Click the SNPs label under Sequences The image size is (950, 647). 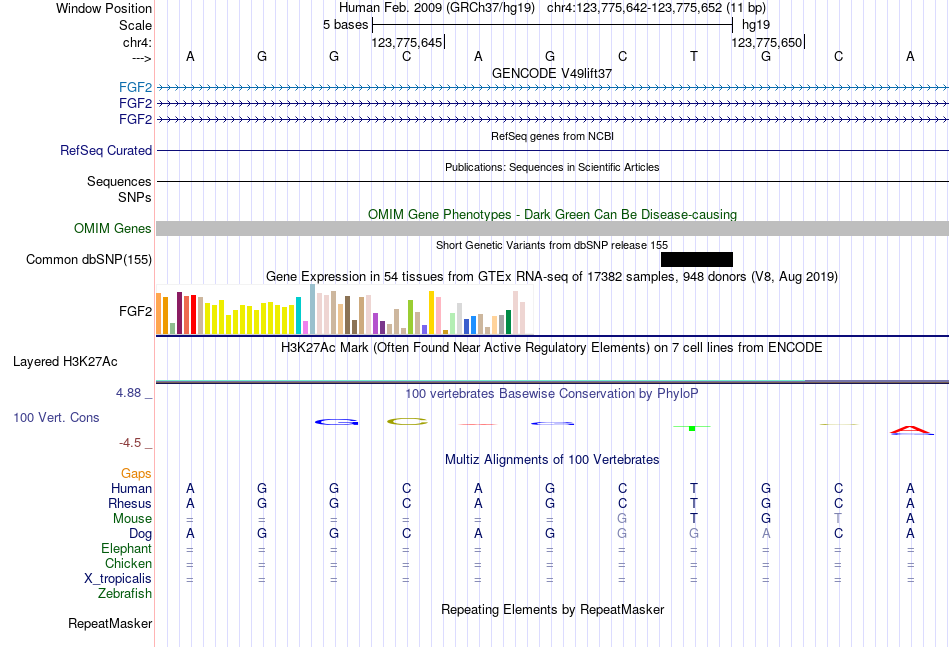click(x=135, y=197)
